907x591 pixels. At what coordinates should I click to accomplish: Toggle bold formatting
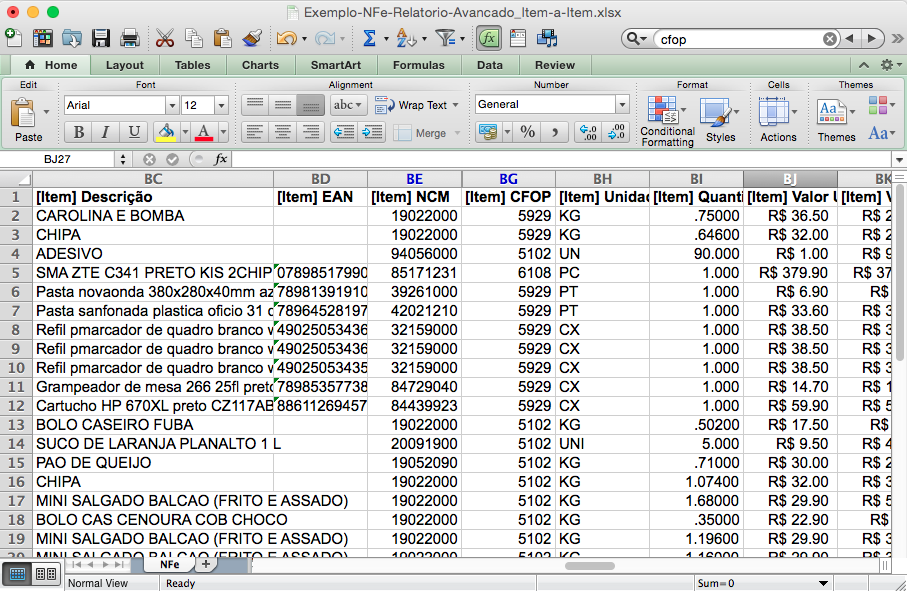tap(78, 132)
